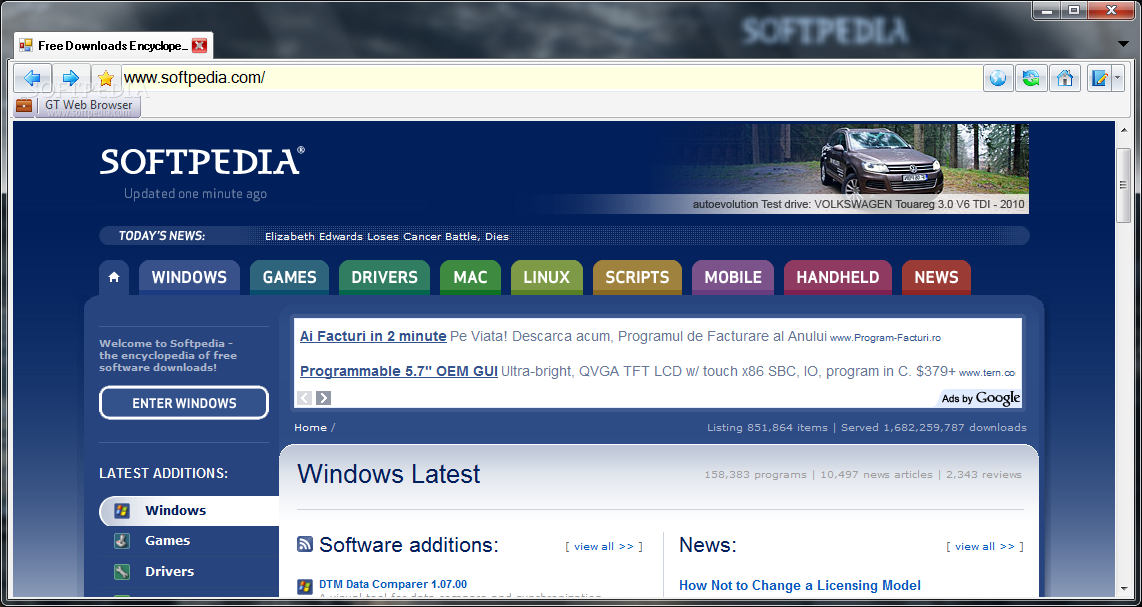The height and width of the screenshot is (607, 1142).
Task: Maximize the browser window
Action: [x=1074, y=10]
